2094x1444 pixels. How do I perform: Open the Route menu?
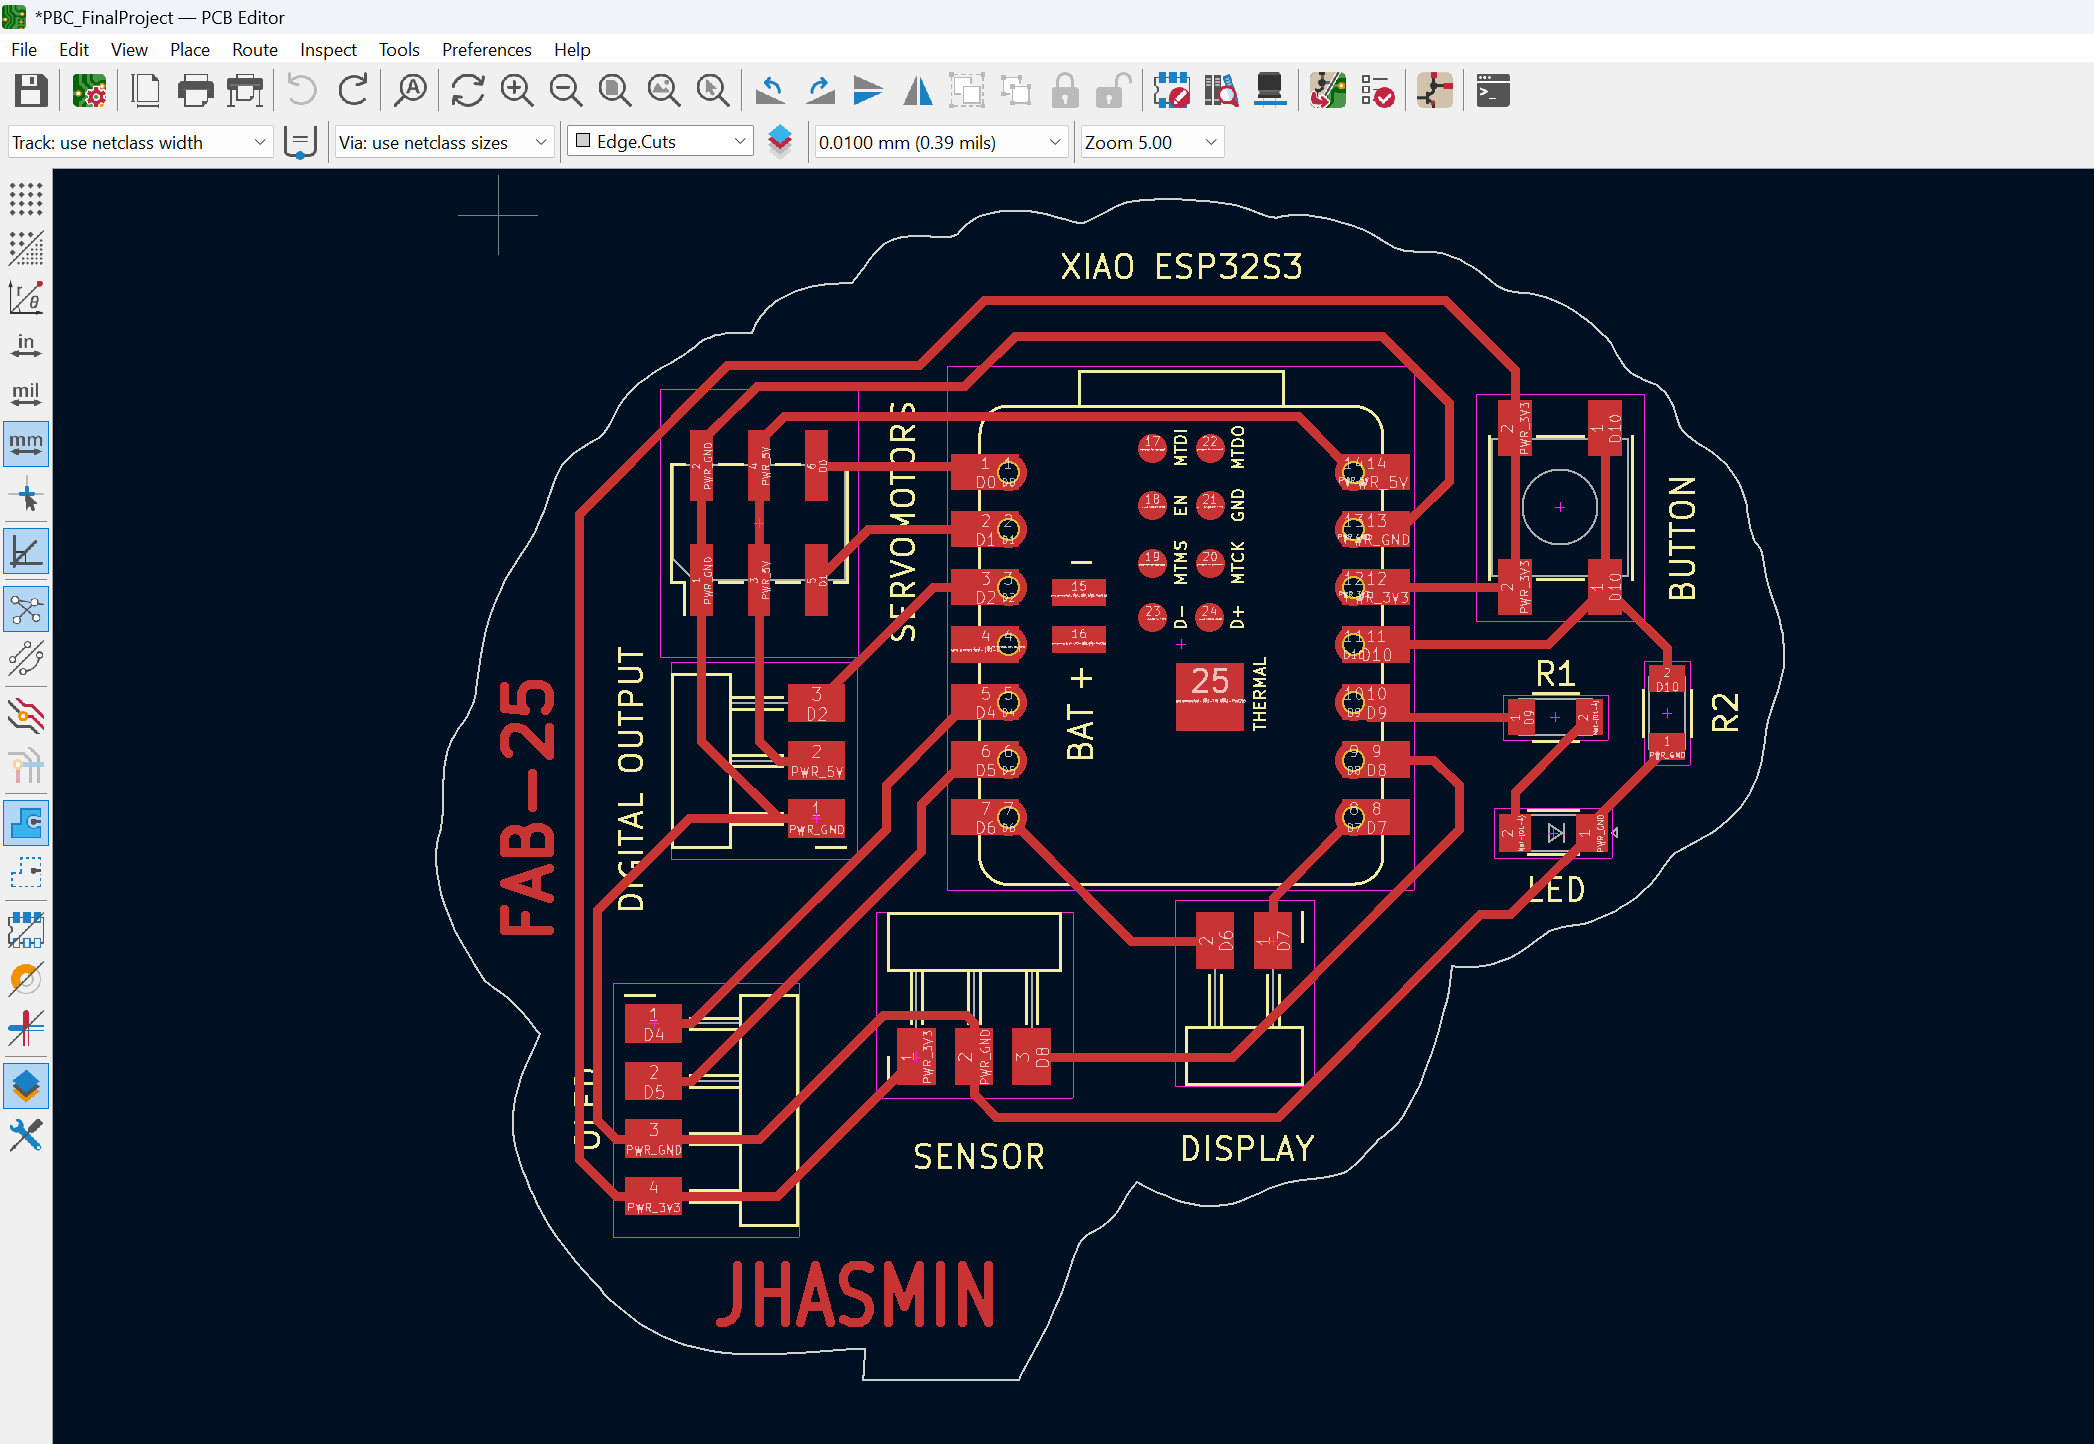tap(254, 49)
